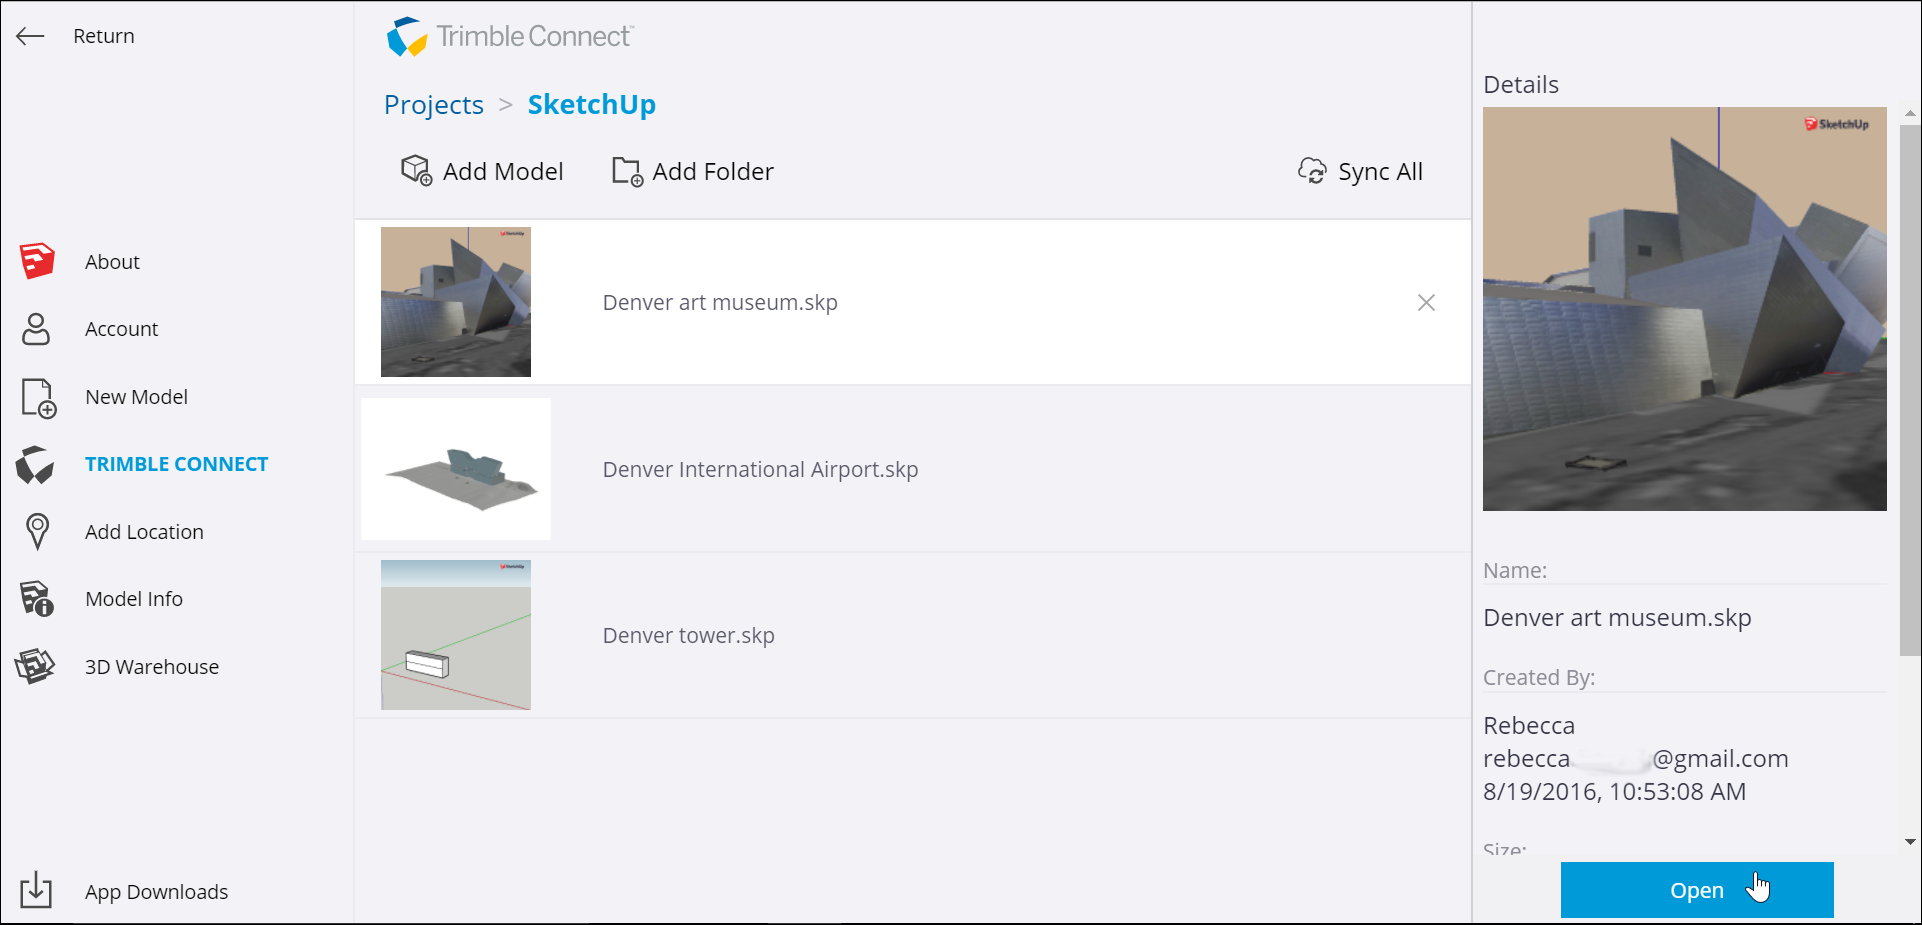1922x925 pixels.
Task: Click the App Downloads download icon
Action: click(36, 889)
